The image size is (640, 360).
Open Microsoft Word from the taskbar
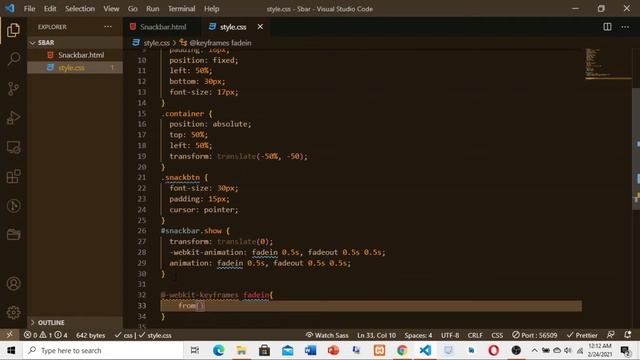click(310, 350)
